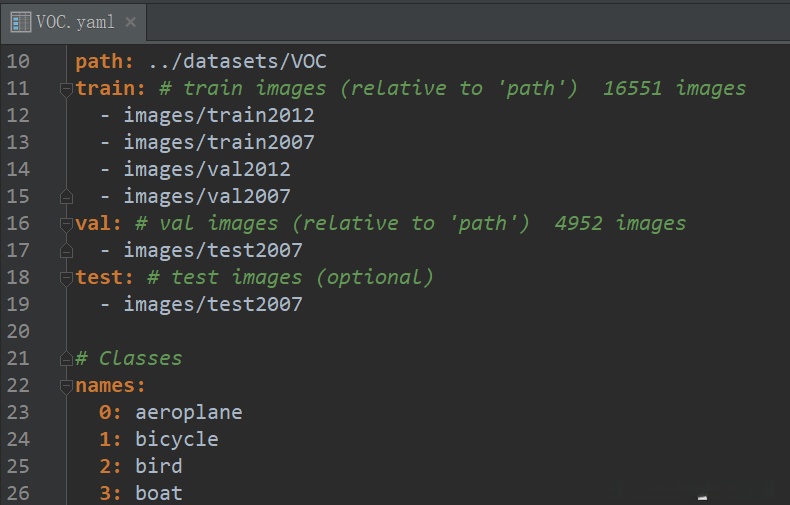Click the 'bird' class name
The image size is (790, 505).
[159, 466]
